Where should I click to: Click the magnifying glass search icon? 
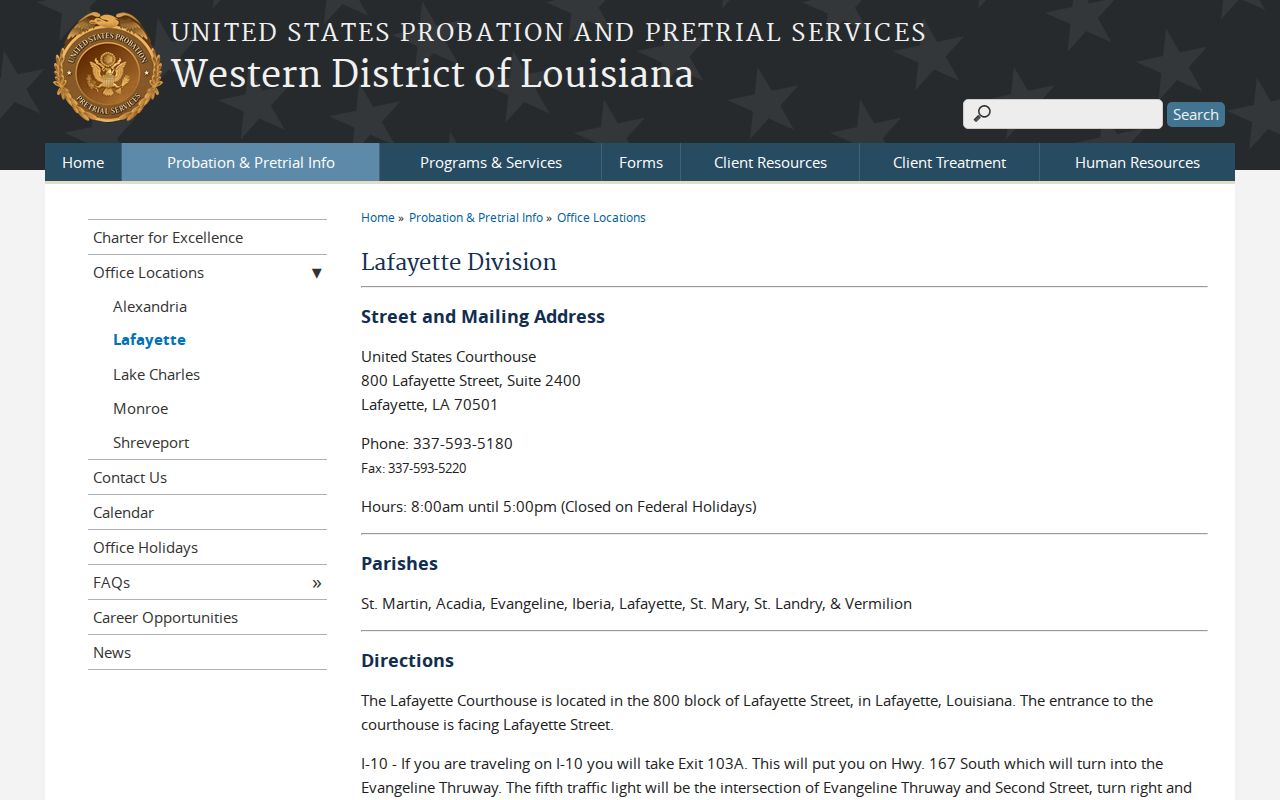pyautogui.click(x=982, y=114)
